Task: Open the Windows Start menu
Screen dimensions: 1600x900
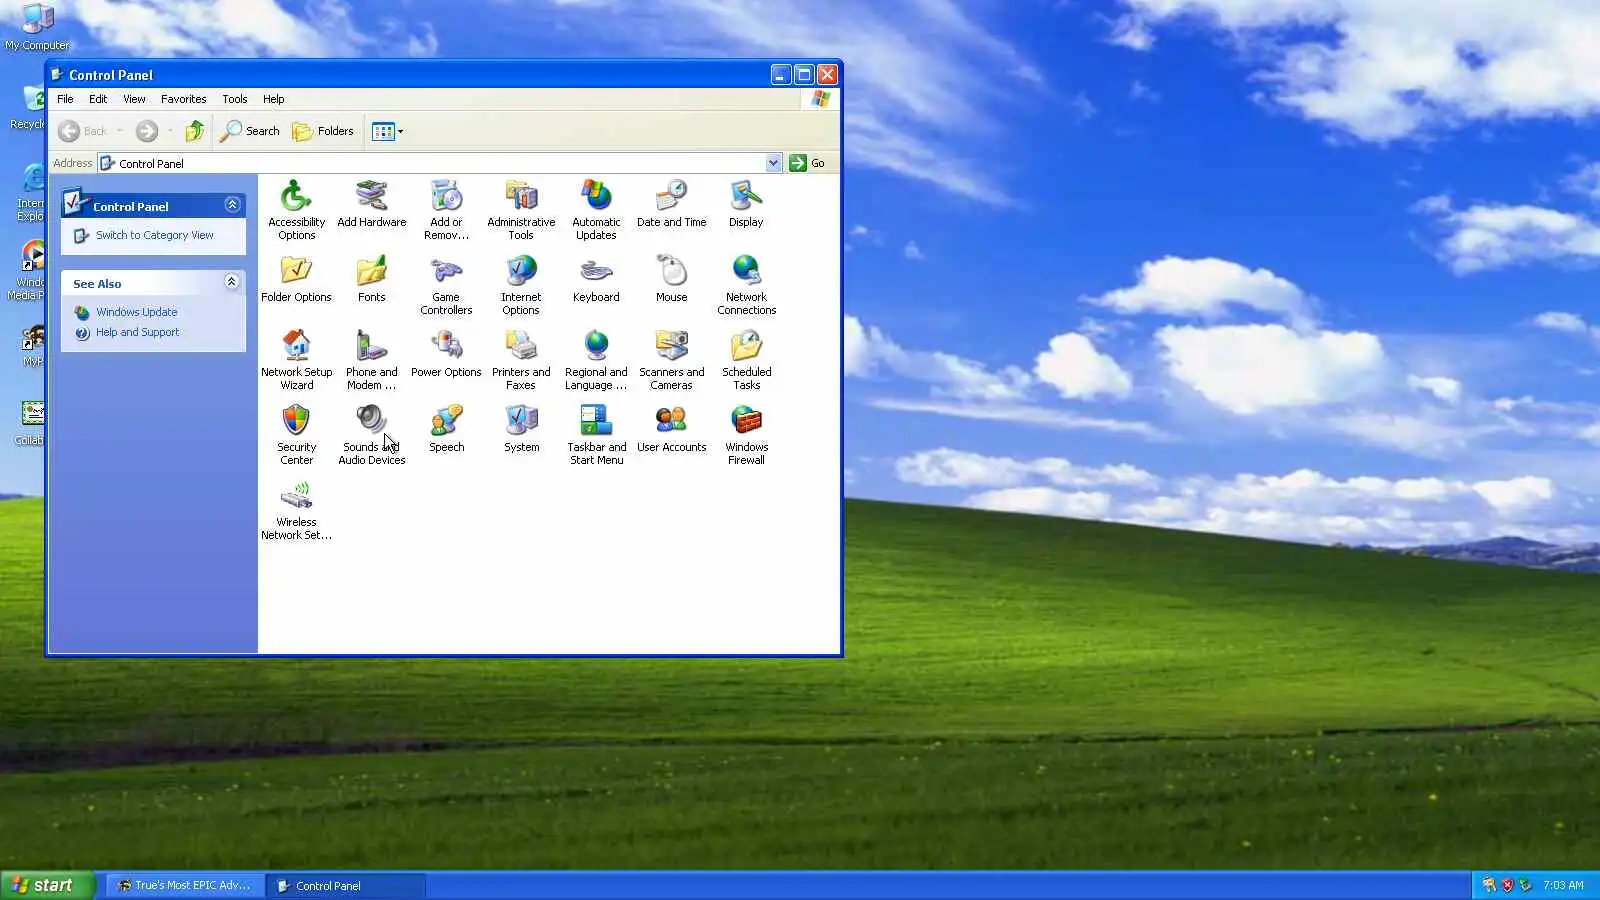Action: (47, 885)
